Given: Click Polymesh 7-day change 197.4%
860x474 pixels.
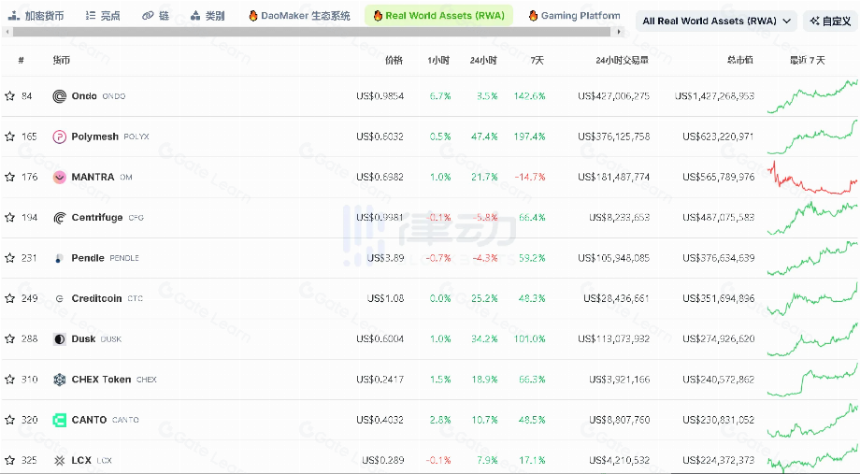Looking at the screenshot, I should click(x=529, y=137).
